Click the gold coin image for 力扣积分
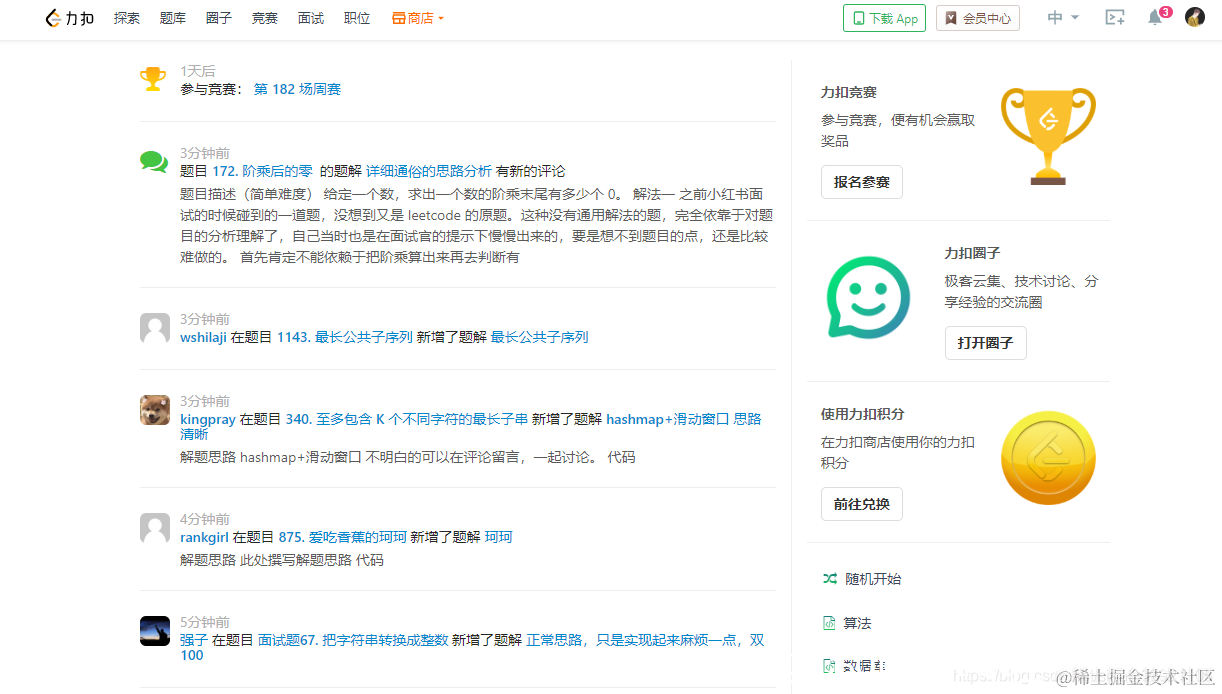This screenshot has height=694, width=1222. click(1048, 458)
